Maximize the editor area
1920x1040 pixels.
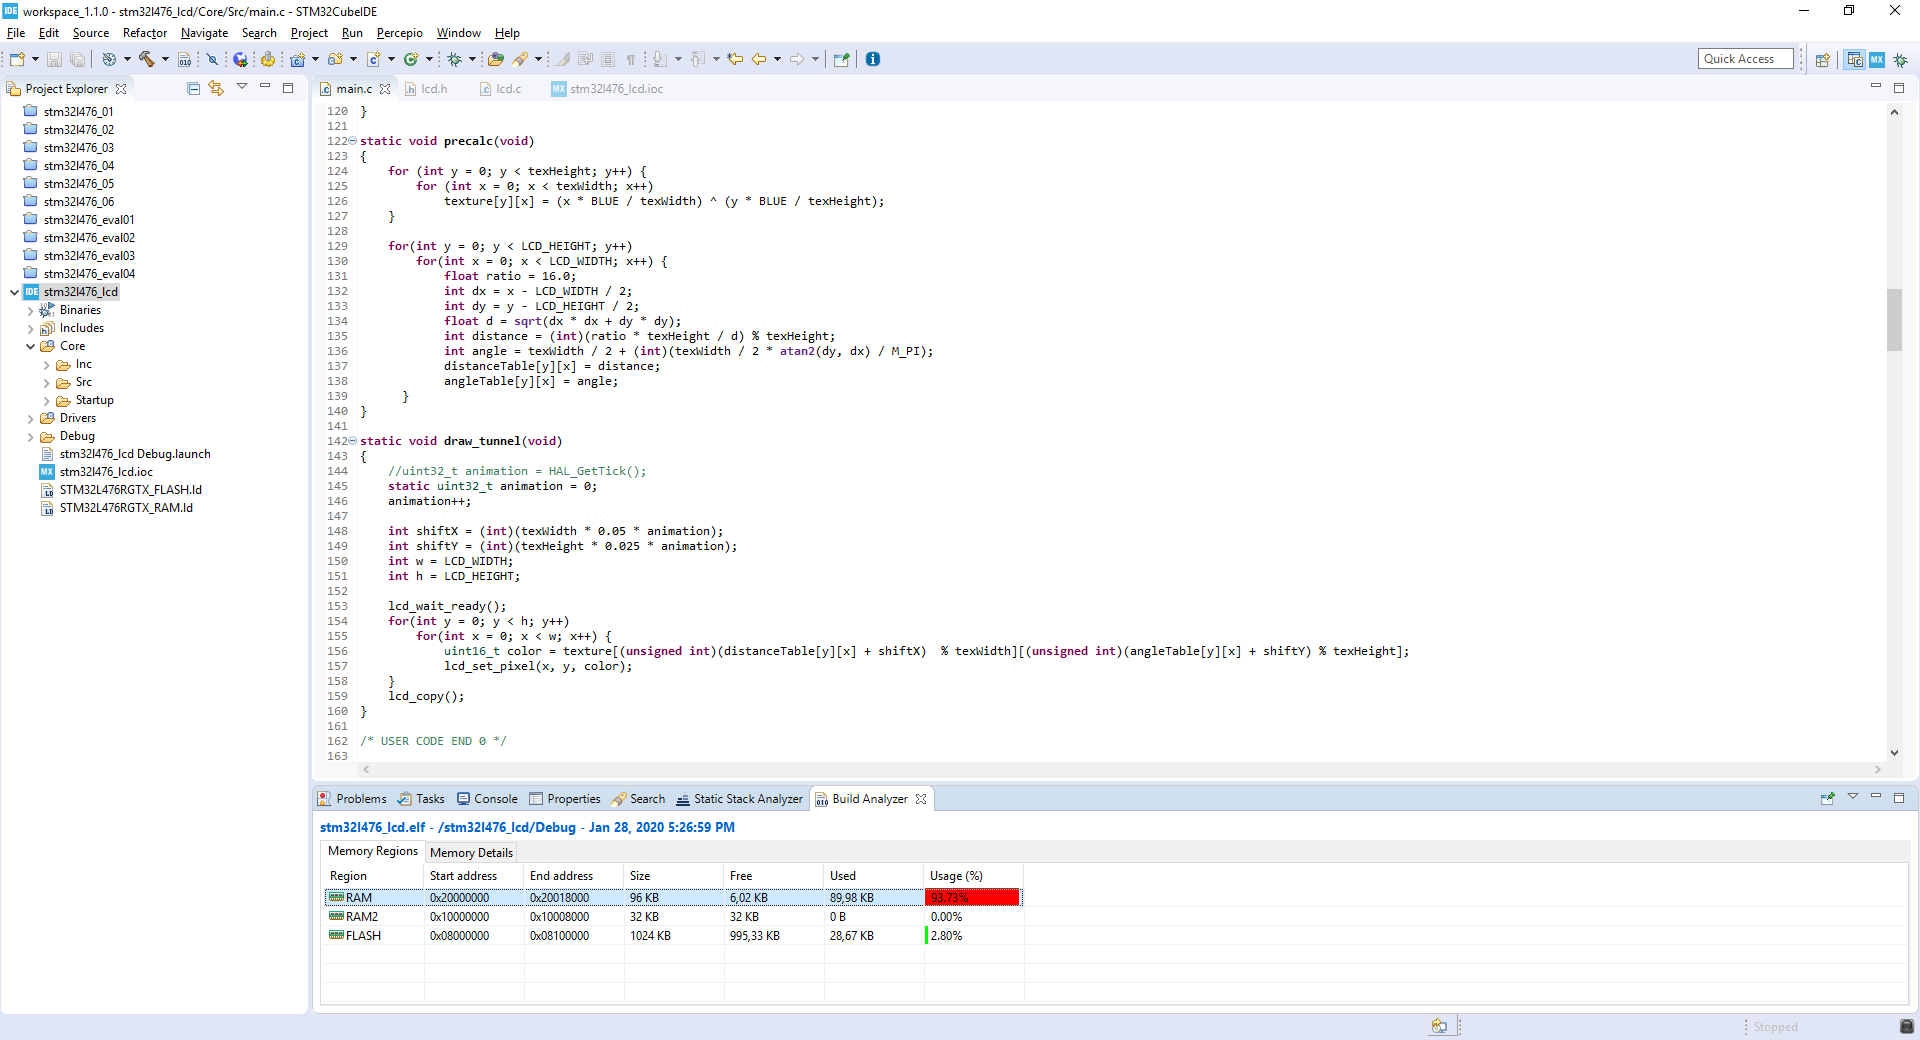tap(1899, 88)
